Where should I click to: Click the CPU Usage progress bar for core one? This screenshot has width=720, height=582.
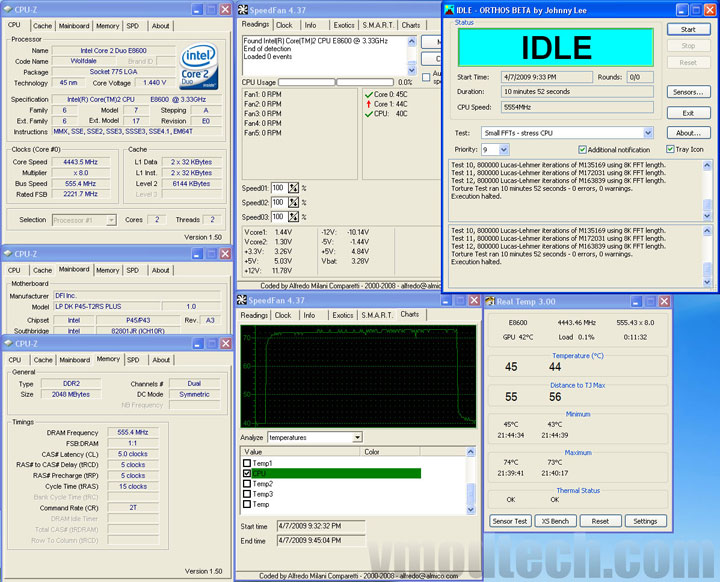click(x=306, y=82)
